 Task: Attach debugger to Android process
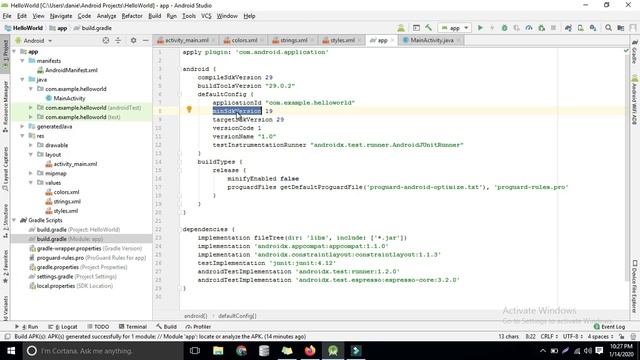tap(541, 28)
